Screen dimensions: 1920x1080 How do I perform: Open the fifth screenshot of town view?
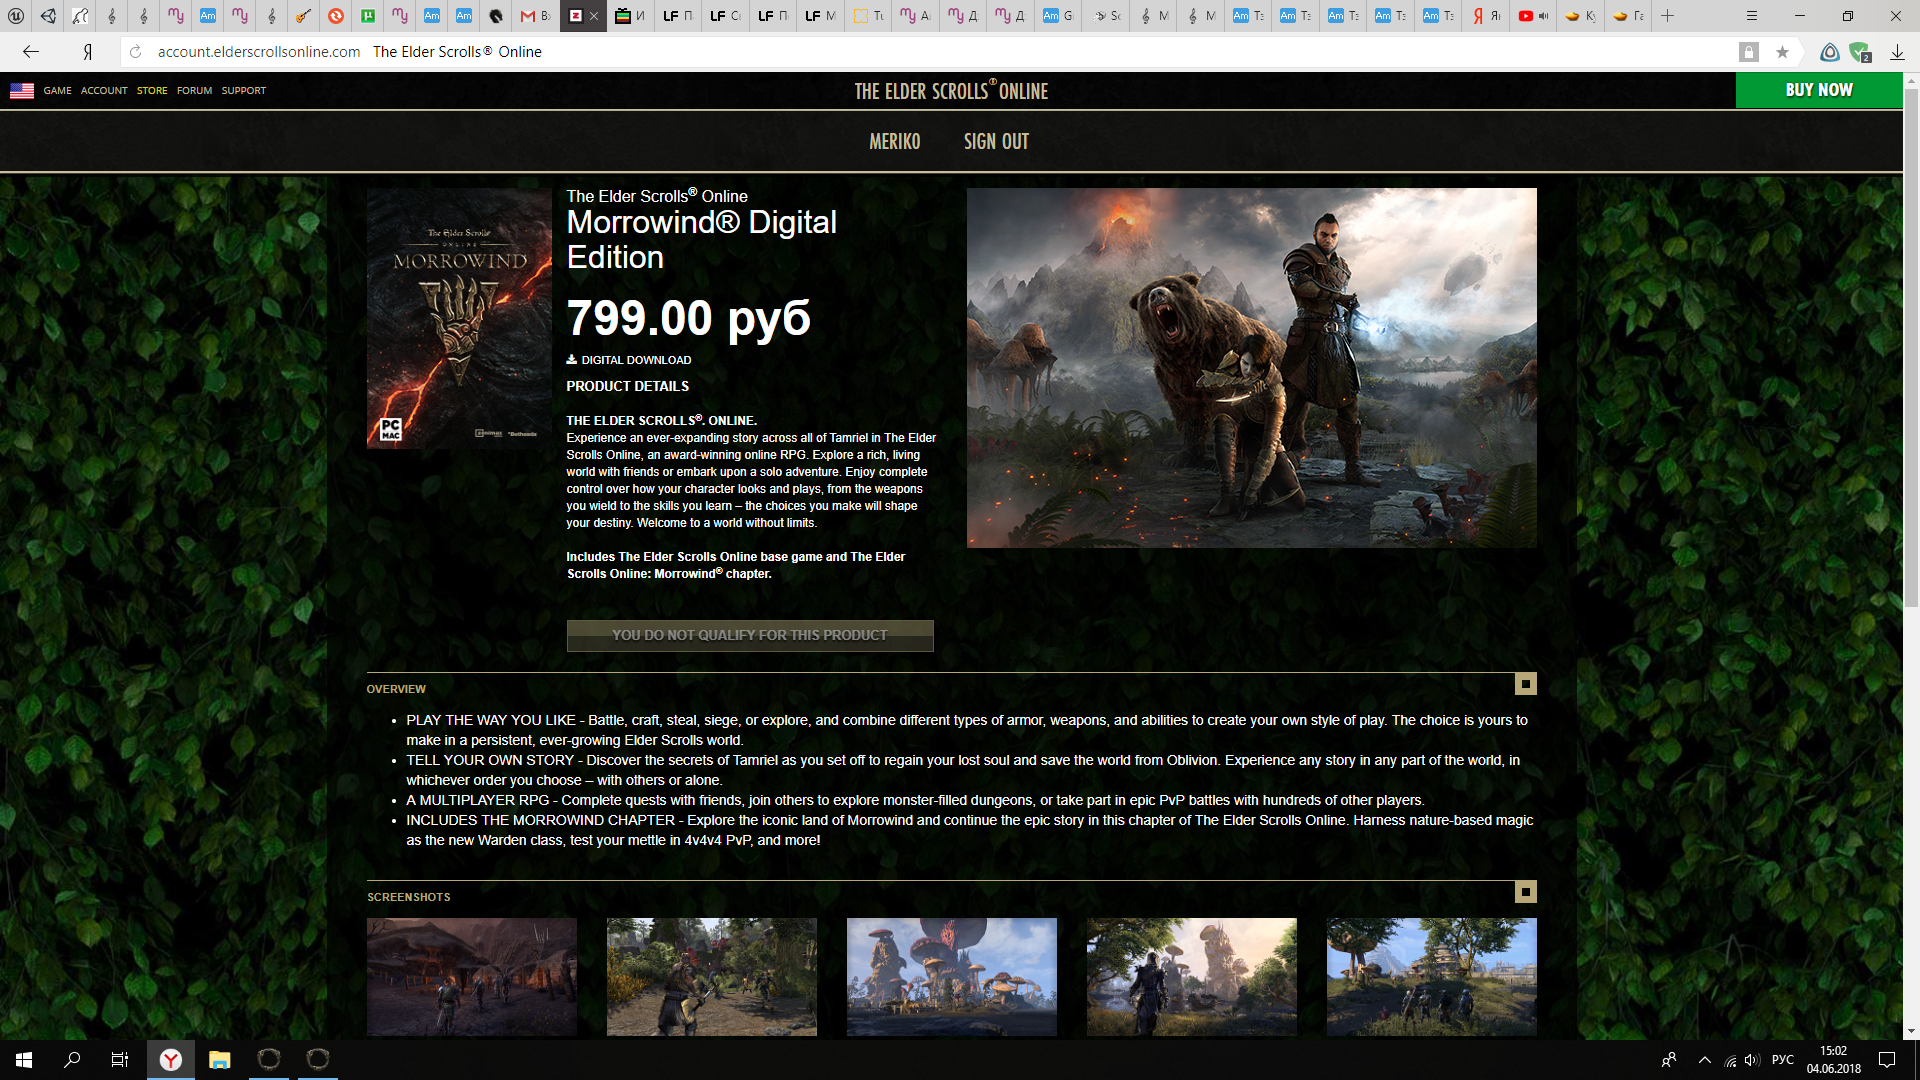[x=1432, y=977]
